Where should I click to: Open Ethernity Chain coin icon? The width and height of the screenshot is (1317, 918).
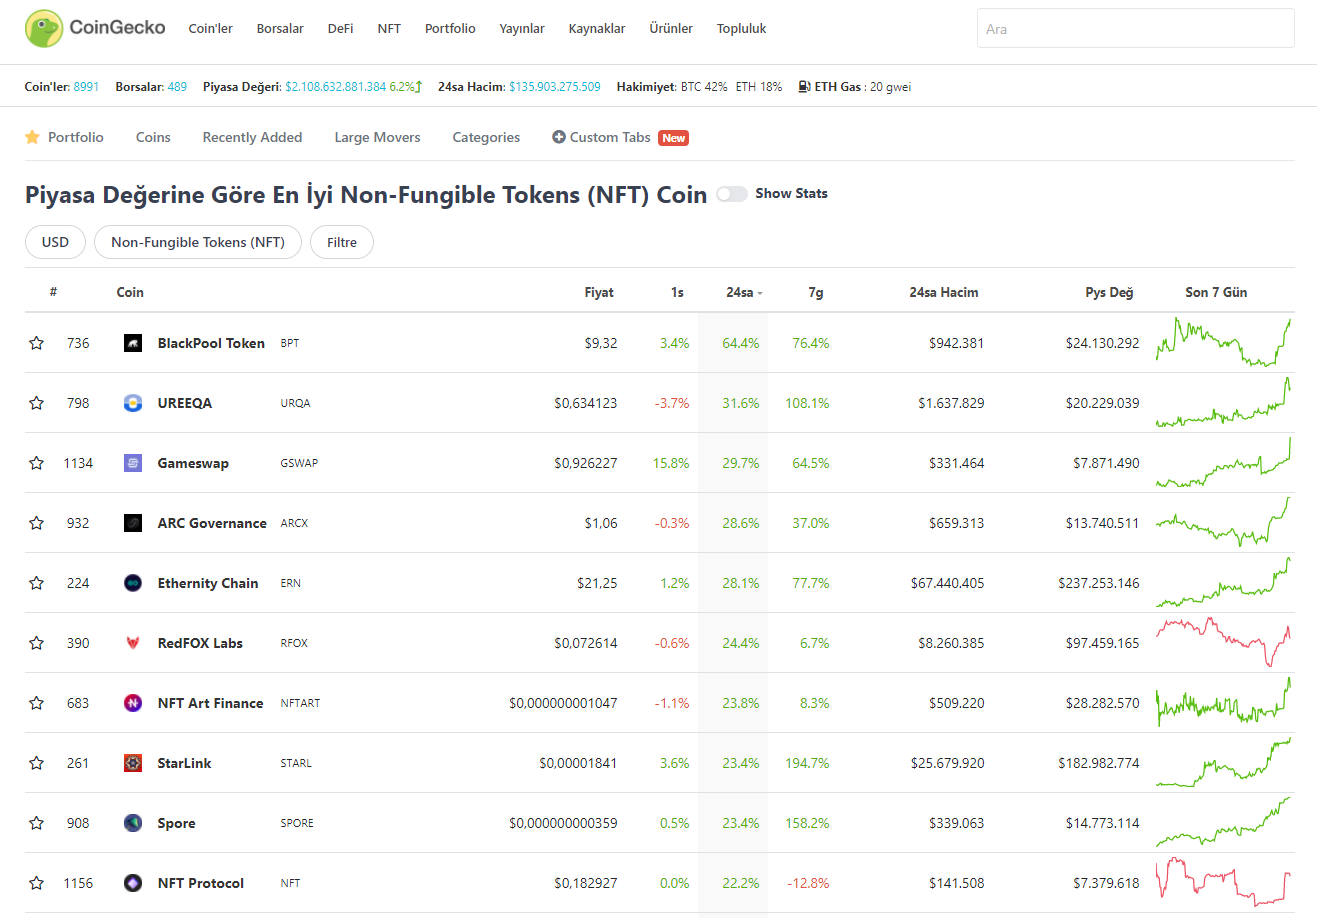[133, 583]
